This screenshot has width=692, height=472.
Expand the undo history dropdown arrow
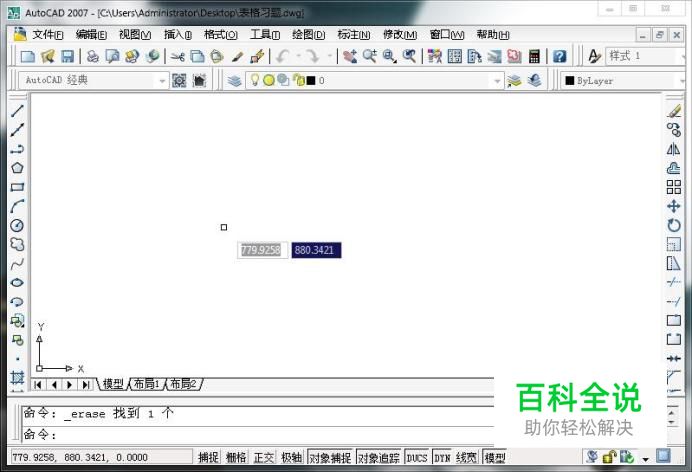point(298,56)
